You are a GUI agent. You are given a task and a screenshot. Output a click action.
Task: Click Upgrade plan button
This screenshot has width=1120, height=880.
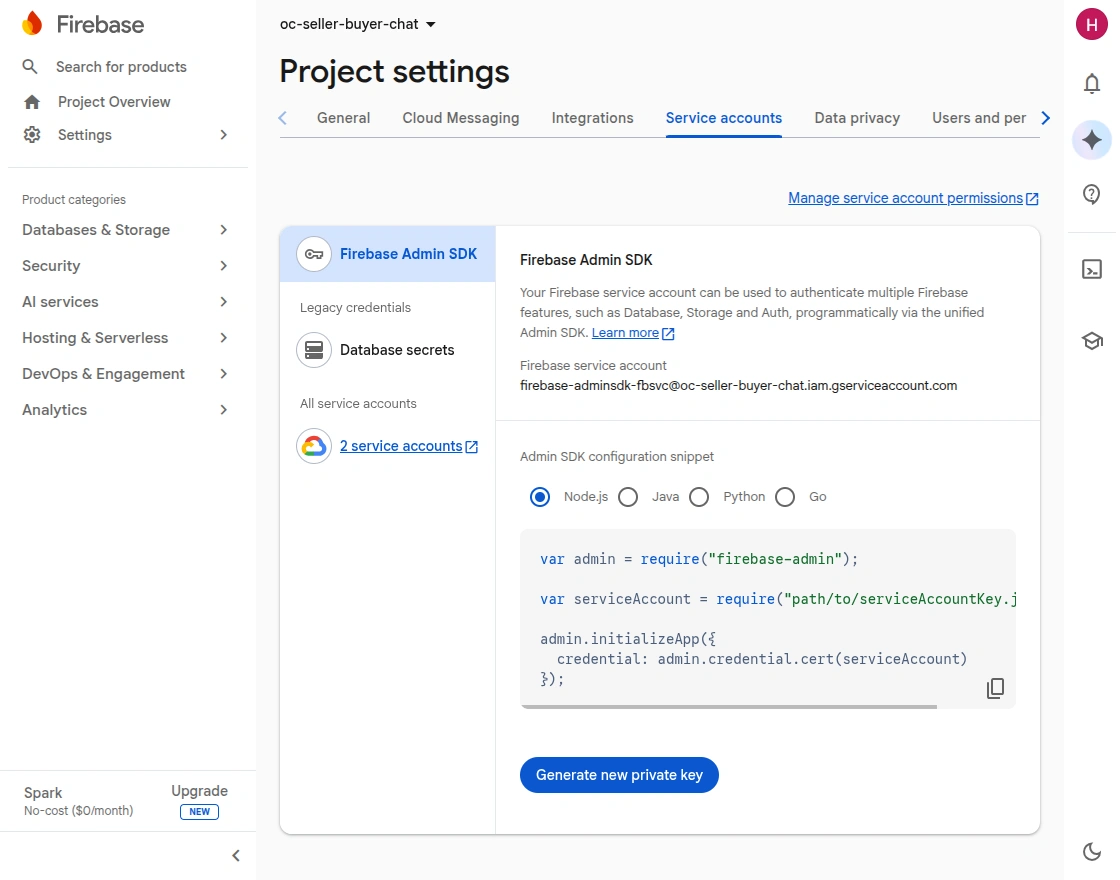pos(199,791)
